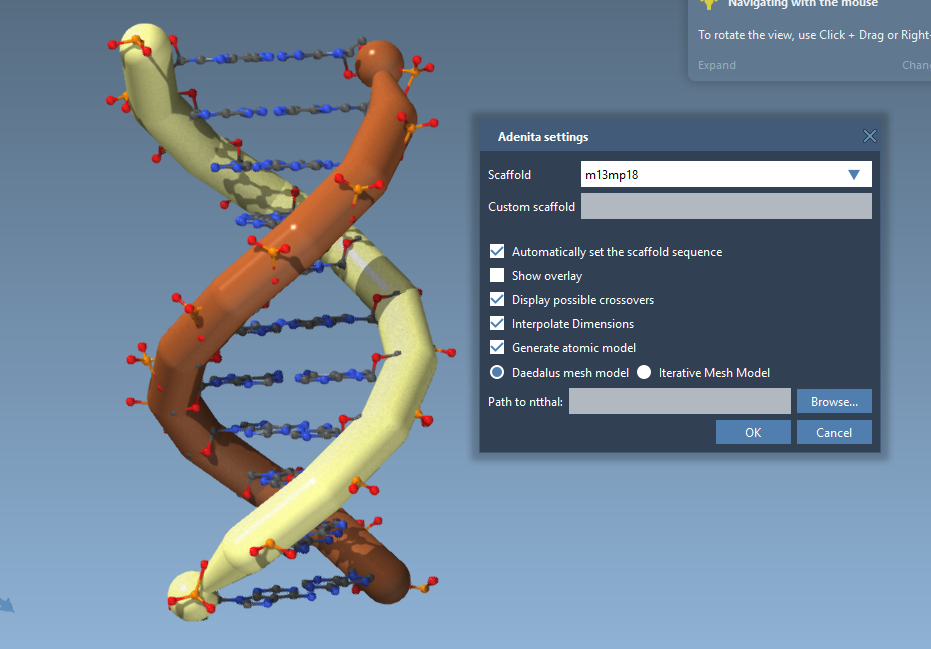Close the Adenita settings dialog

(869, 137)
